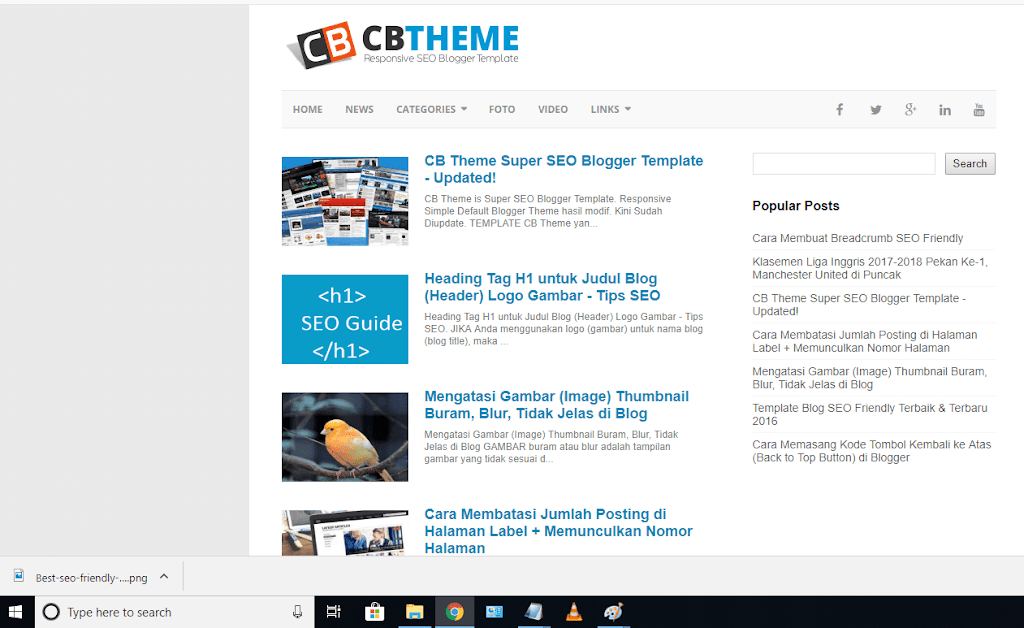Click the Search button
This screenshot has height=628, width=1024.
(x=969, y=163)
